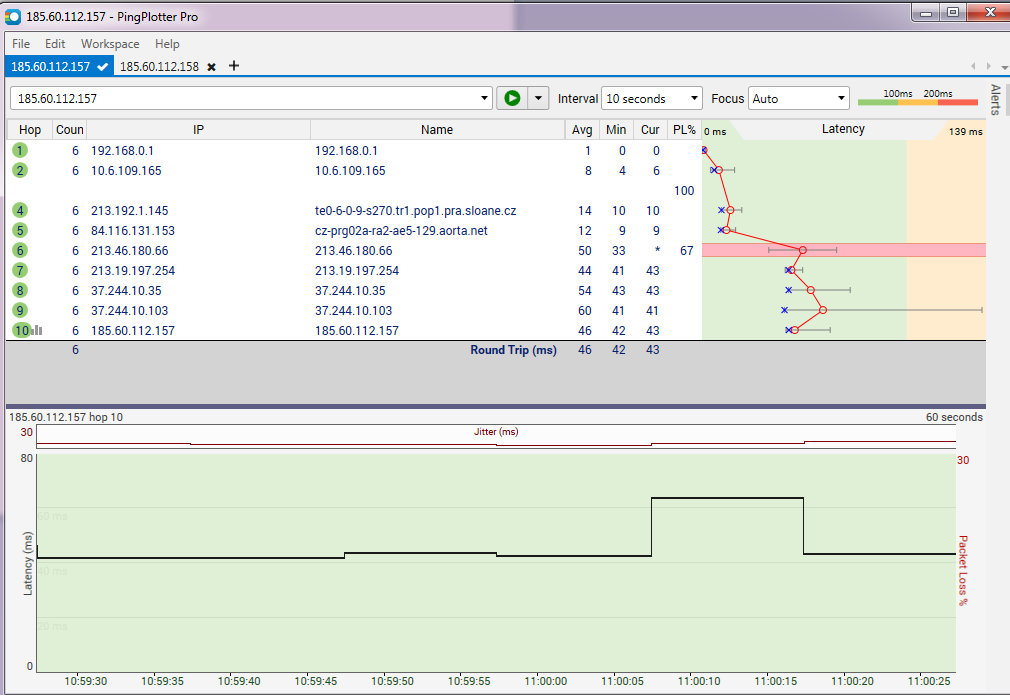The height and width of the screenshot is (700, 1010).
Task: Add a new trace tab with plus icon
Action: click(234, 66)
